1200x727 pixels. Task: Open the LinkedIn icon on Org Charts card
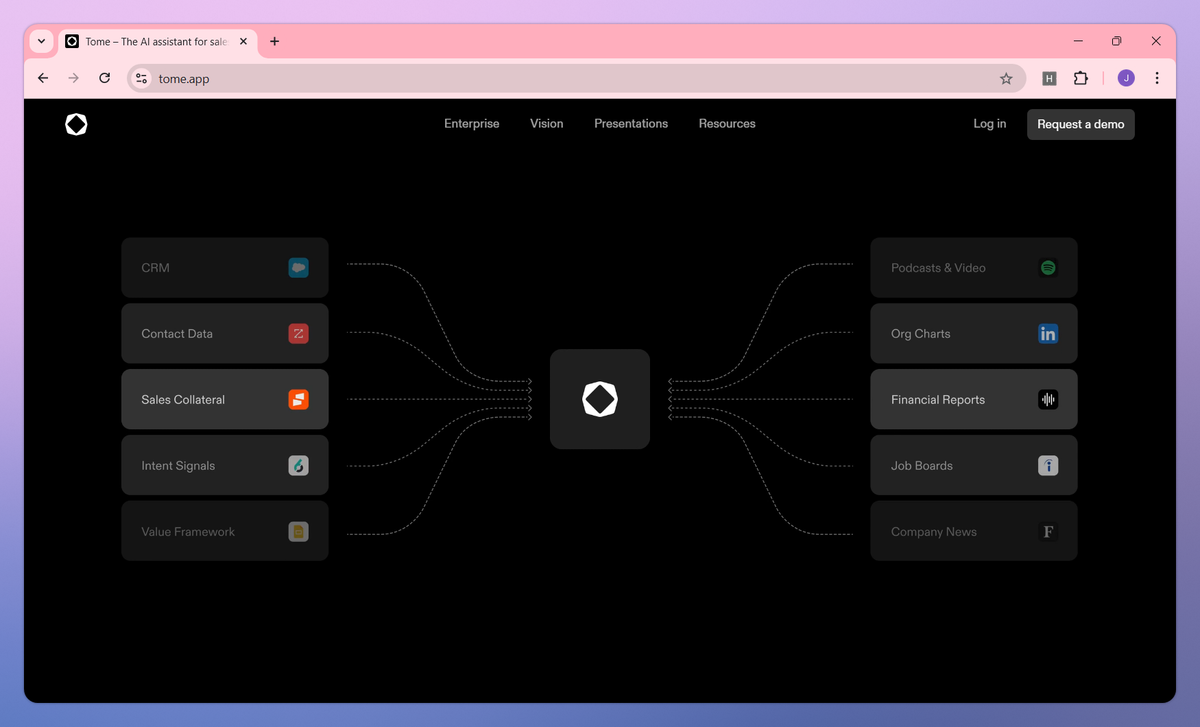[1047, 333]
